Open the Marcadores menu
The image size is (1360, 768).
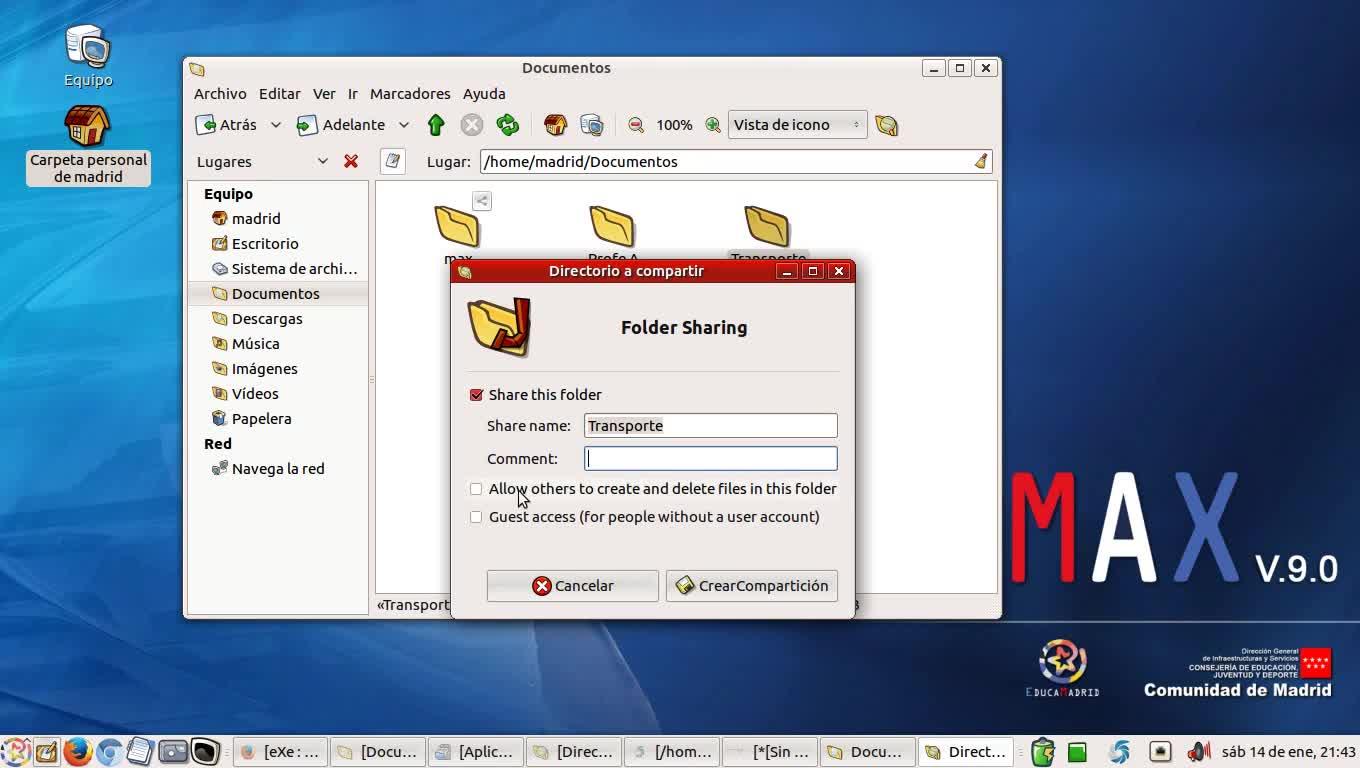[410, 94]
